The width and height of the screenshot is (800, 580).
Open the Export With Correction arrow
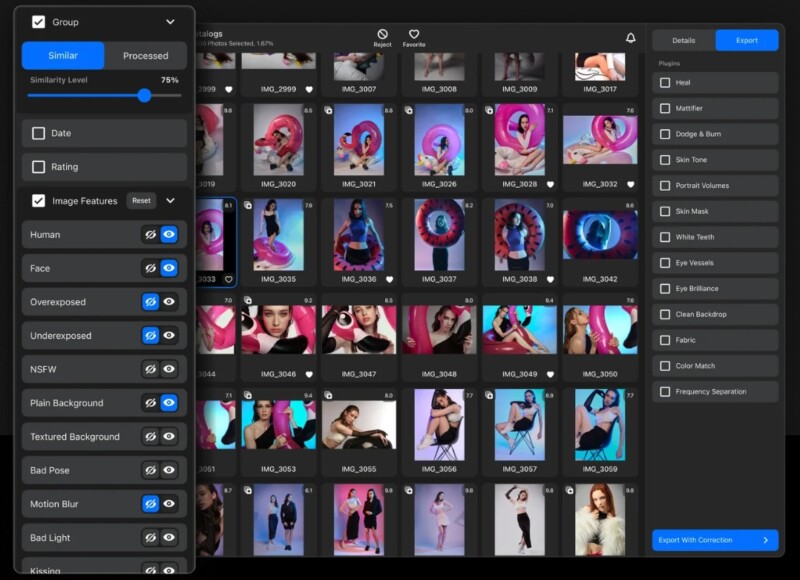coord(765,540)
